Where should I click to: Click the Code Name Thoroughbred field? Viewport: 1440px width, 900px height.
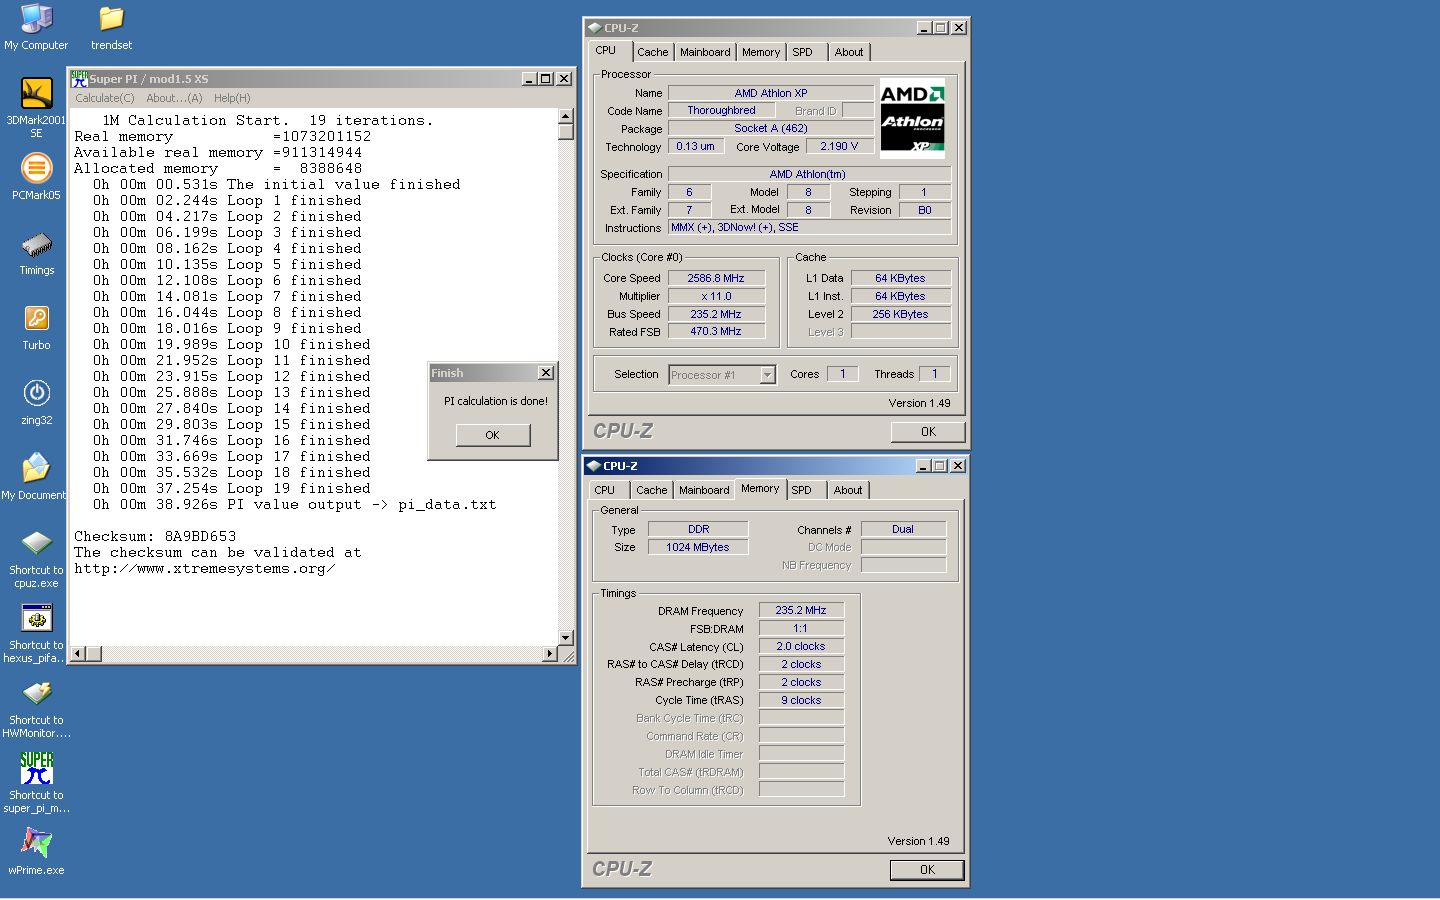coord(721,110)
